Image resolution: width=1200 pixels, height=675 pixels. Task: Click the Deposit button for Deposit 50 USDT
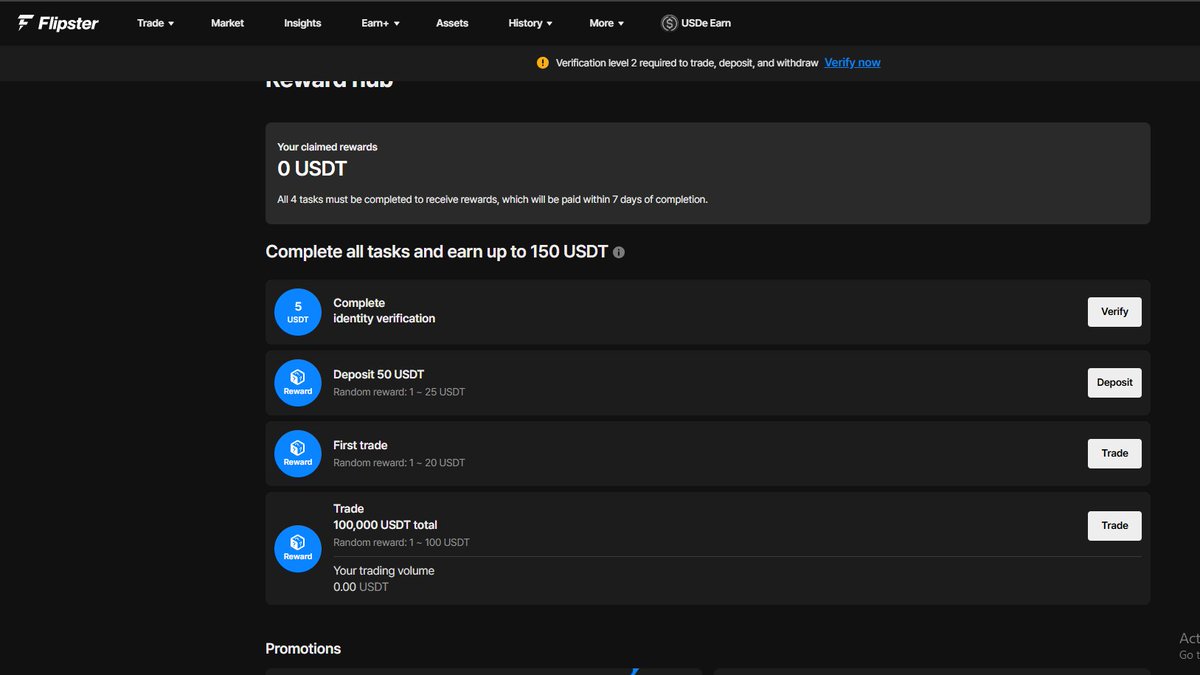pyautogui.click(x=1114, y=383)
